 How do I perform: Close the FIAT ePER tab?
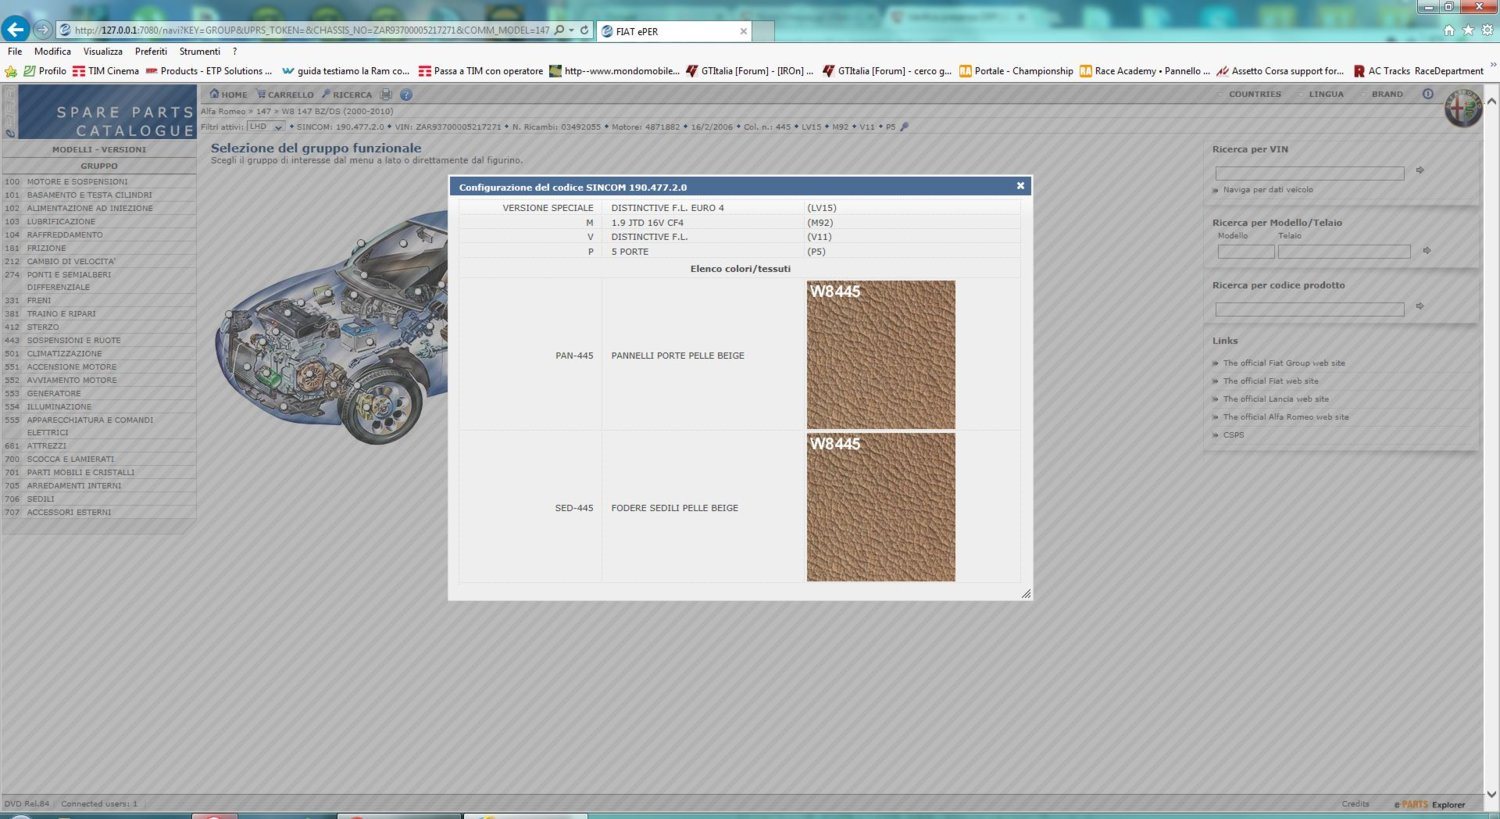pos(743,31)
